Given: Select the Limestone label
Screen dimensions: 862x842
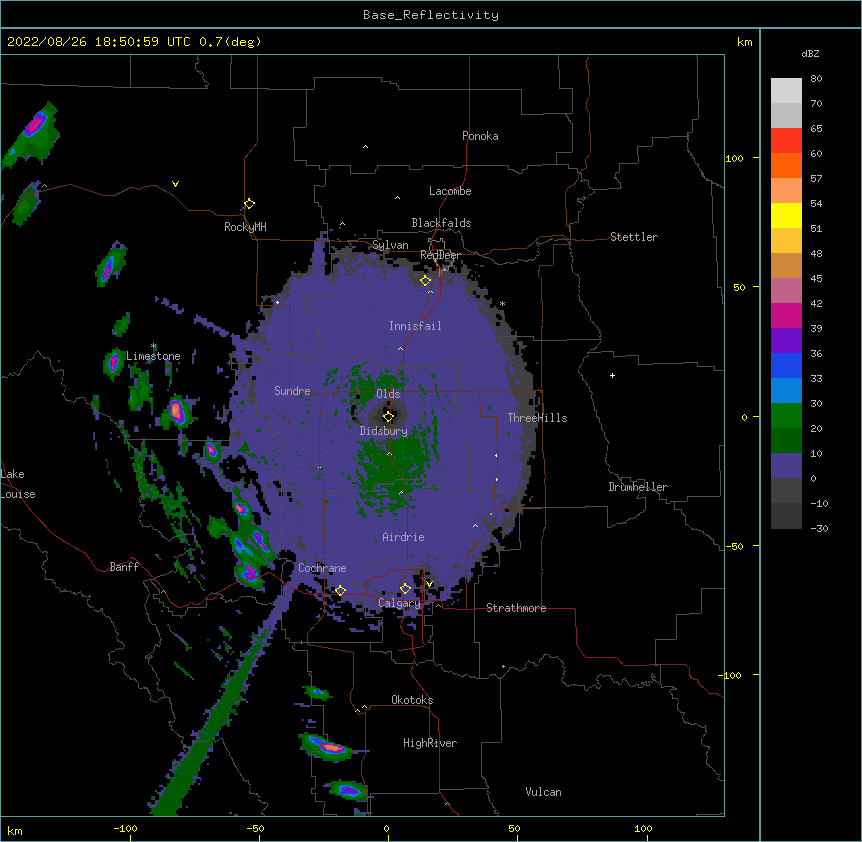Looking at the screenshot, I should [153, 356].
